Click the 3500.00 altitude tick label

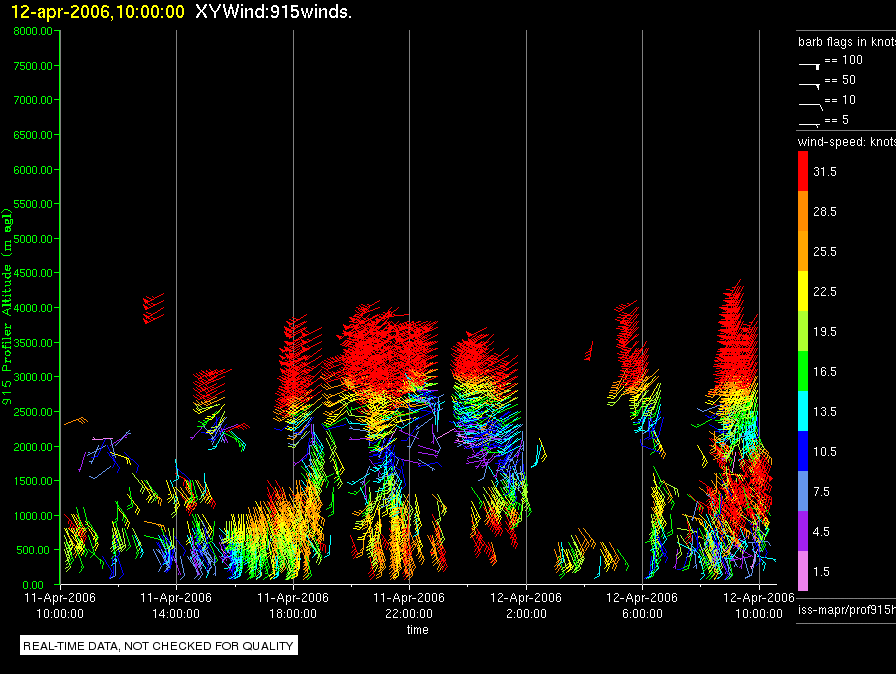(33, 343)
